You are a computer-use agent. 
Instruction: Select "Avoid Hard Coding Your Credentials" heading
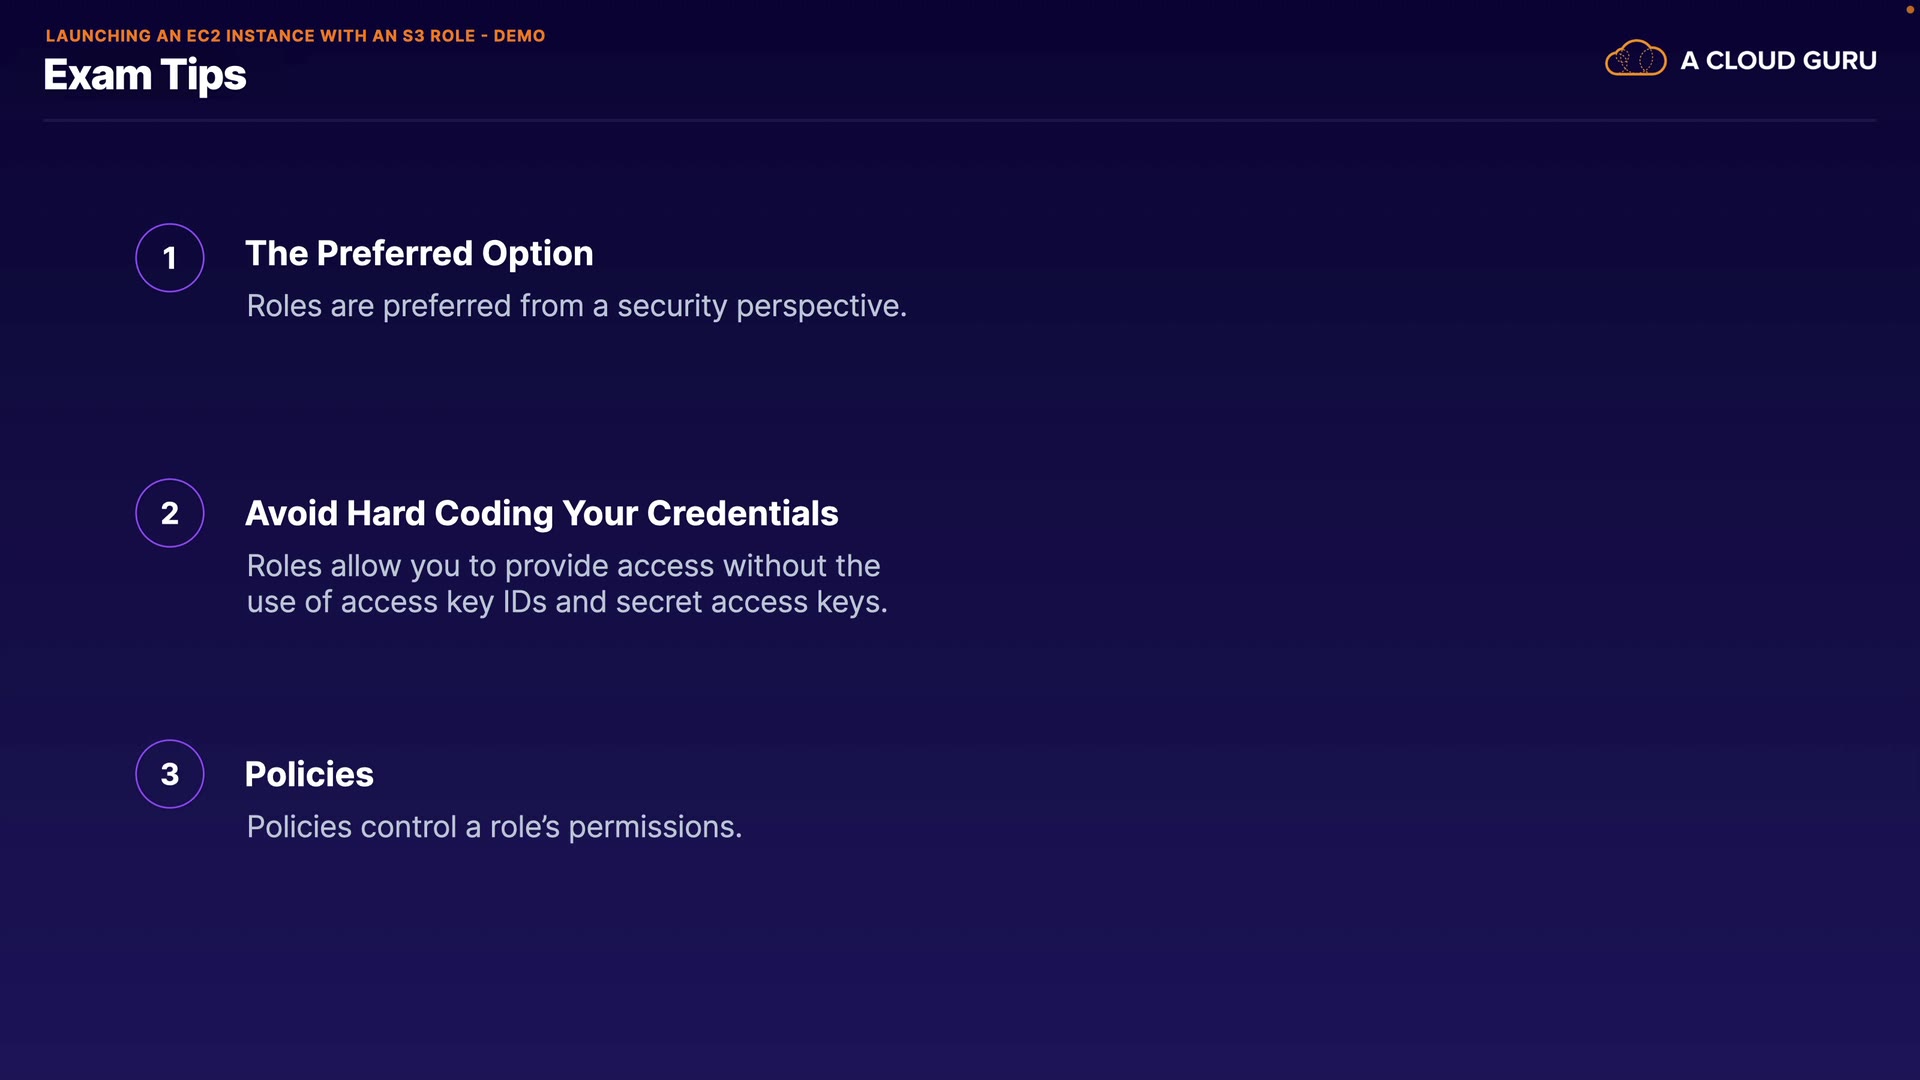click(x=541, y=514)
